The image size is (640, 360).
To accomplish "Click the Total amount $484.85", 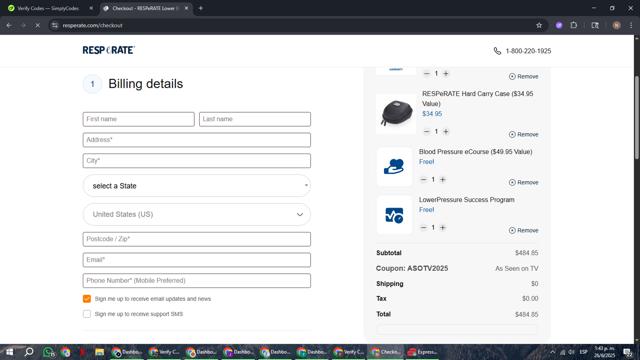I will coord(527,314).
